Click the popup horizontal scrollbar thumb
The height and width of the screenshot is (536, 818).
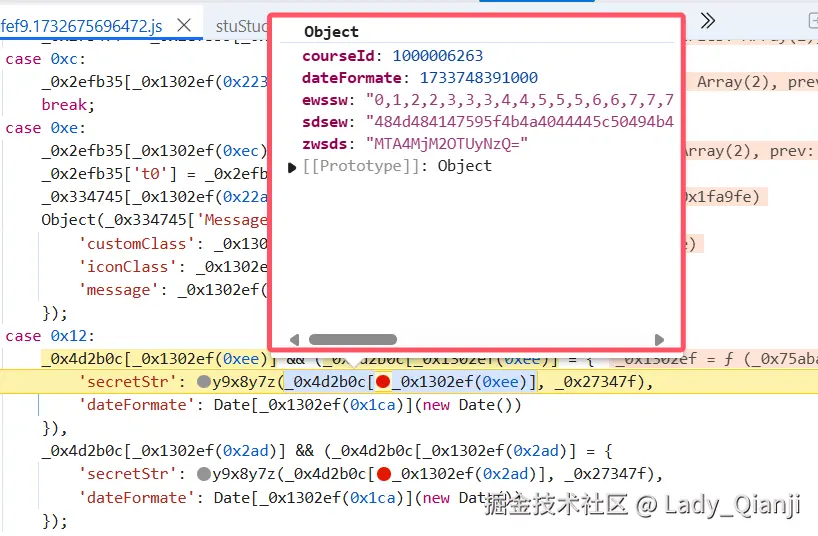tap(353, 340)
